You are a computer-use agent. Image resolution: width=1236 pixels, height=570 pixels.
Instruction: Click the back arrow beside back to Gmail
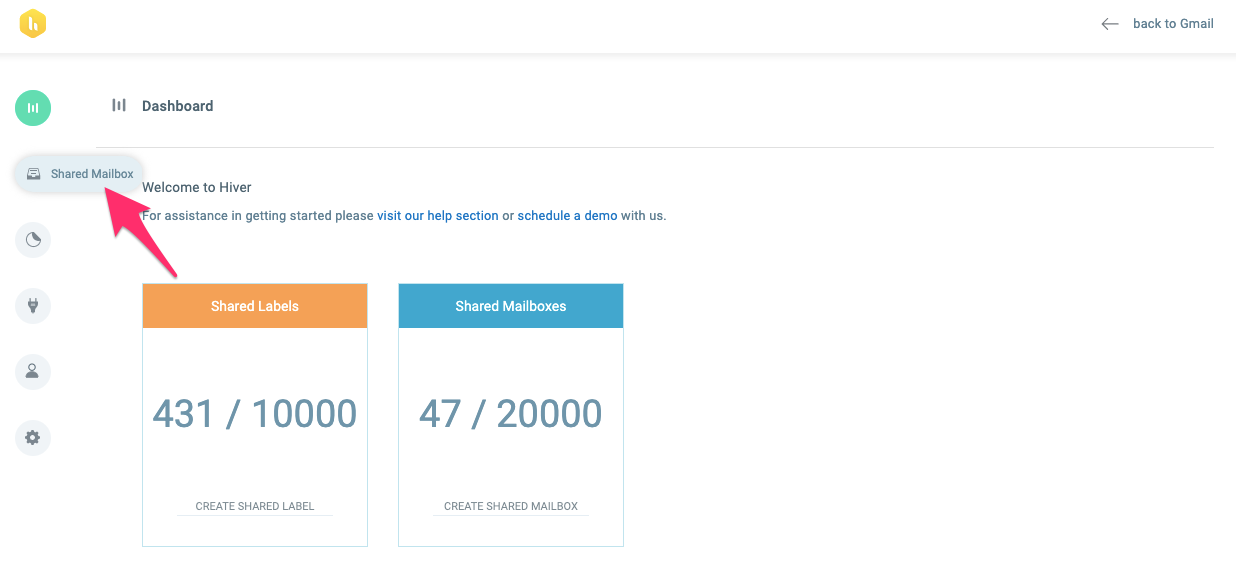[1109, 24]
